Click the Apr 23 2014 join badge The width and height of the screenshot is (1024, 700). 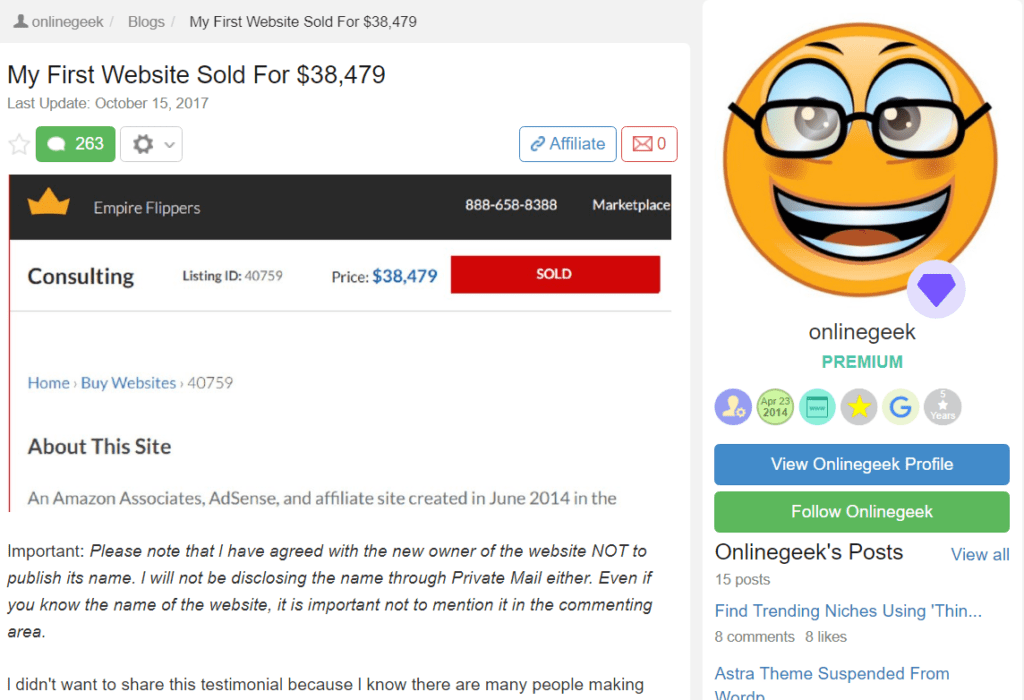775,407
